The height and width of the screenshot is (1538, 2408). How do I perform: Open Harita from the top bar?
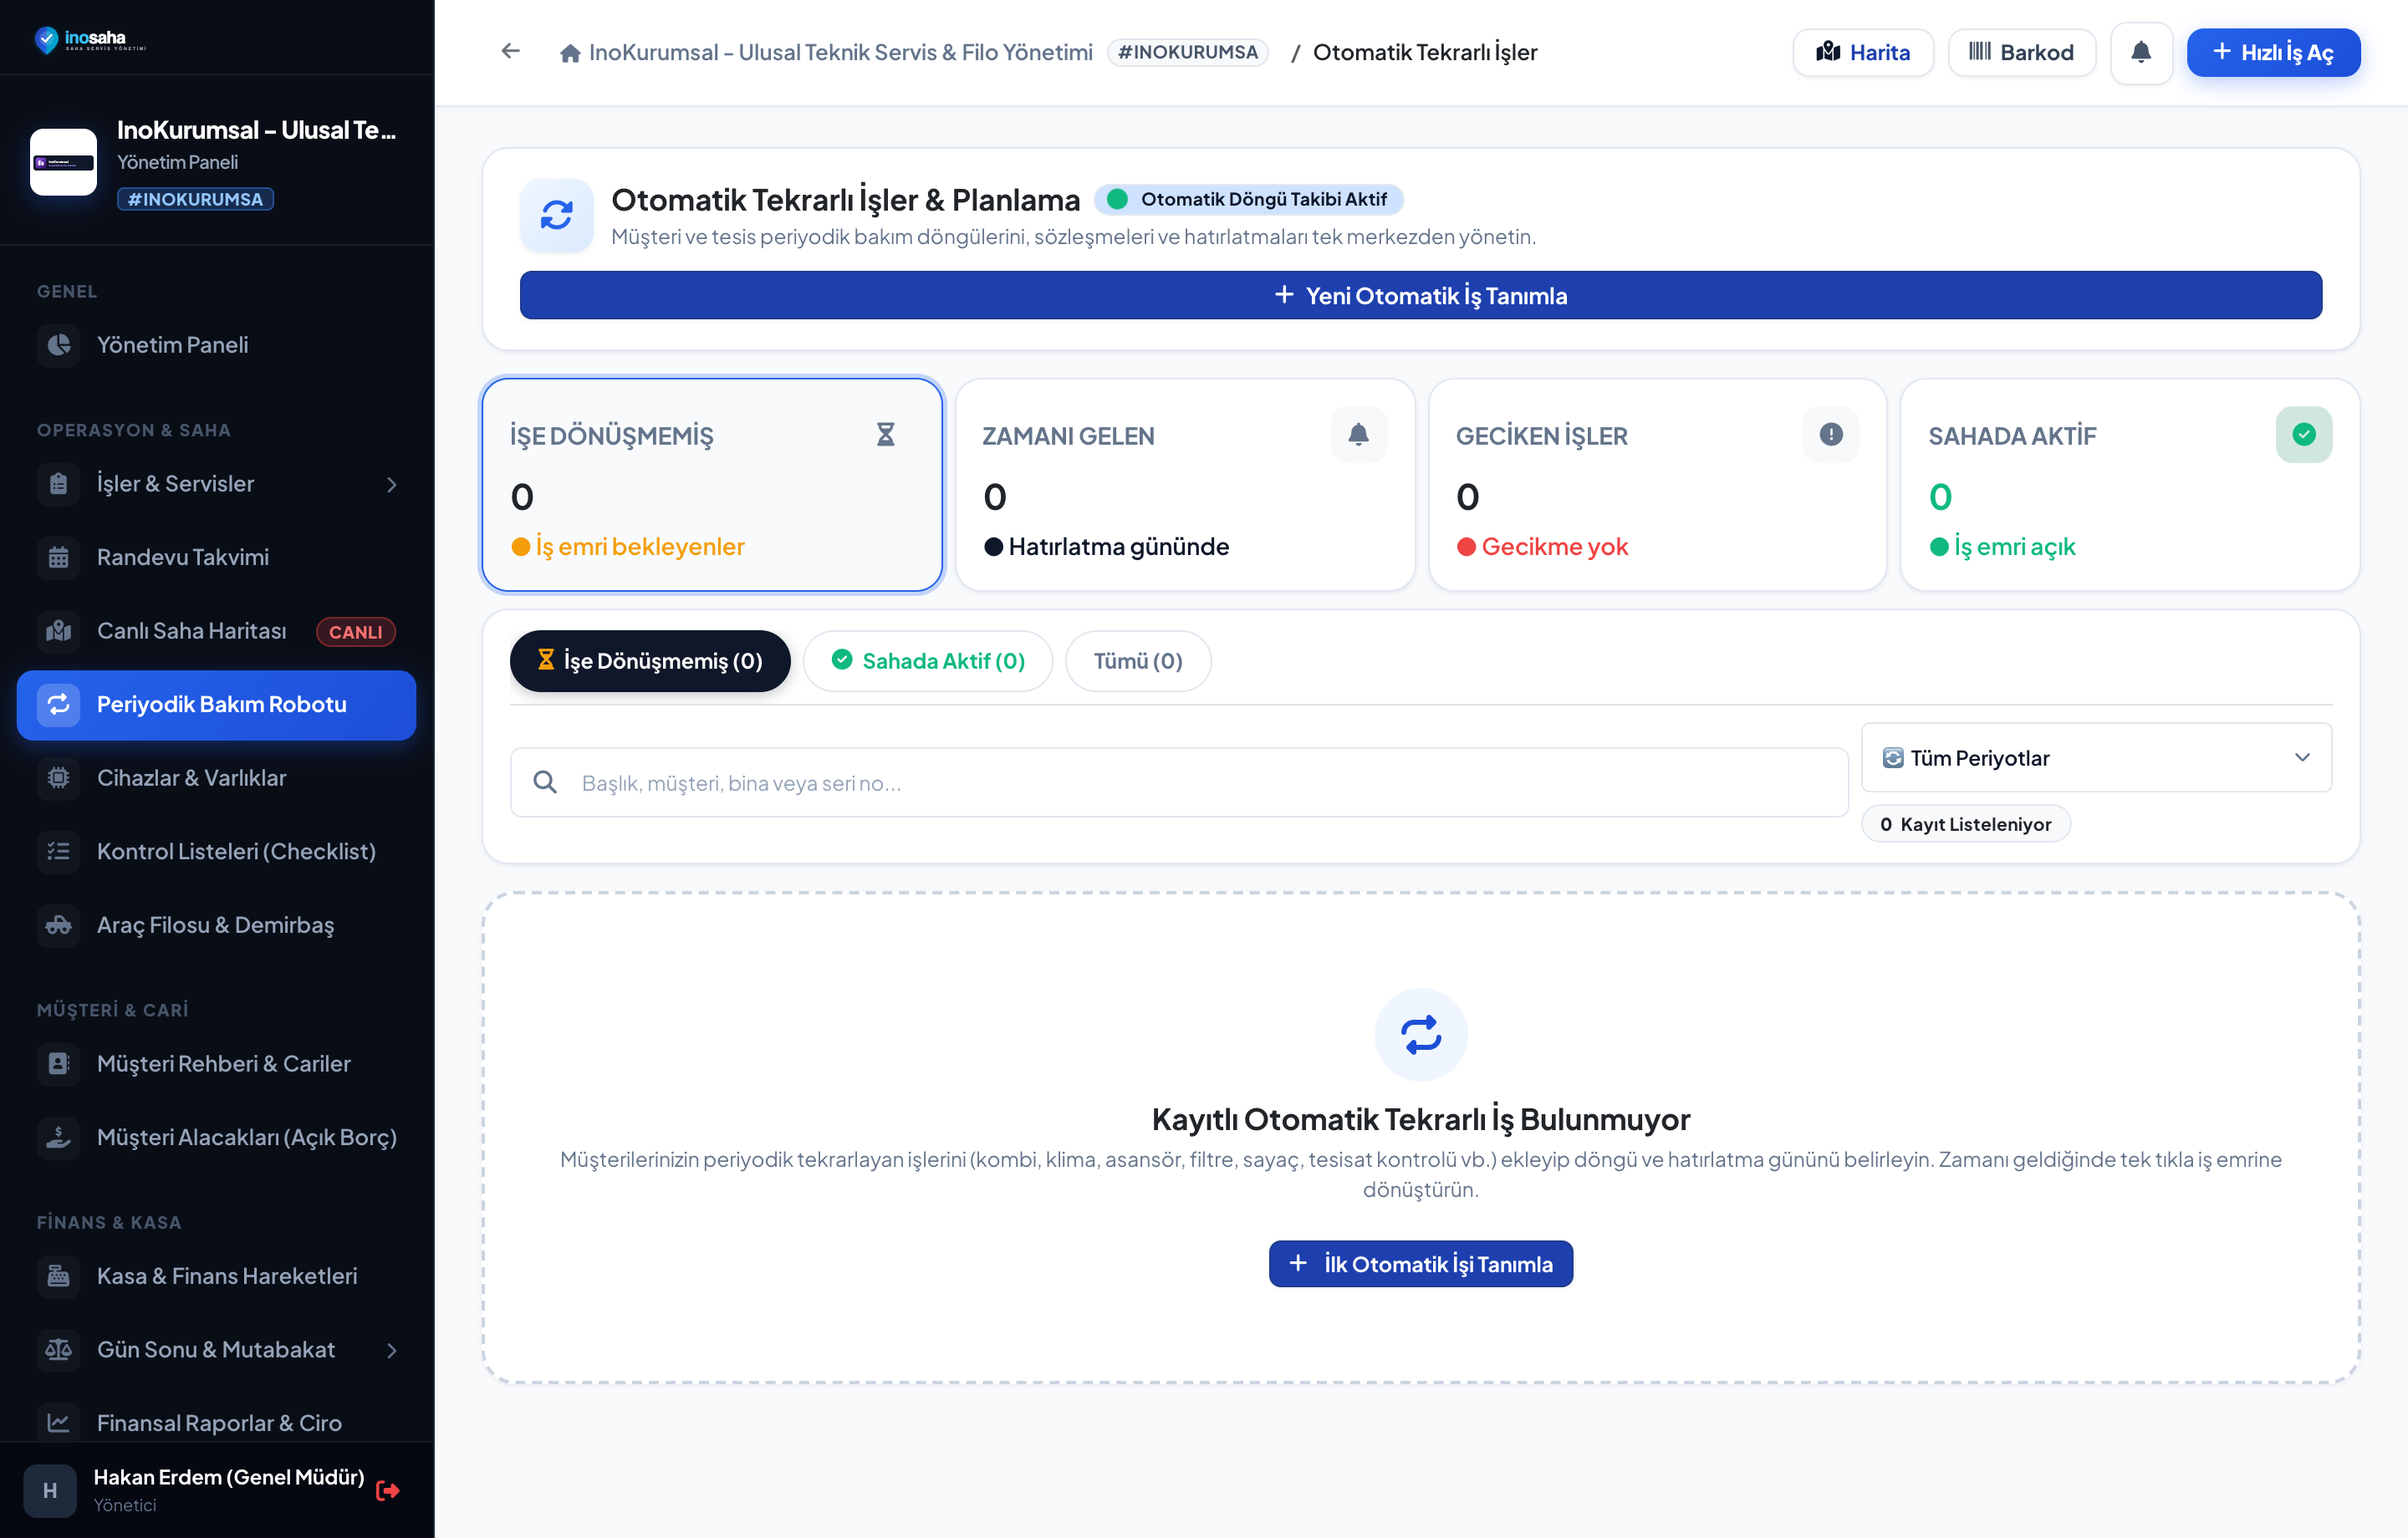point(1863,52)
